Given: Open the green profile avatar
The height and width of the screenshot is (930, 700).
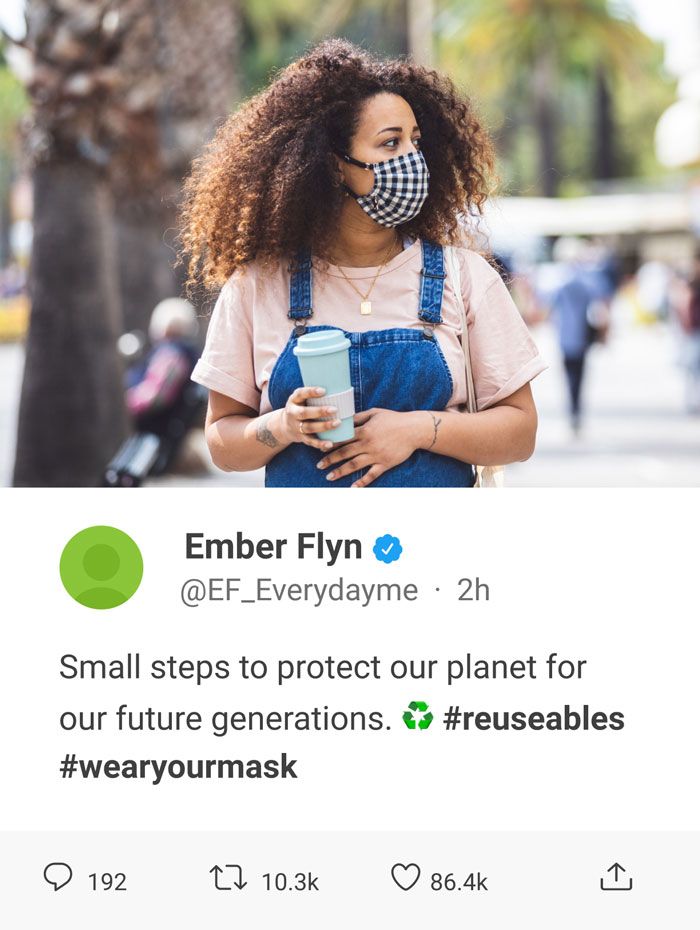Looking at the screenshot, I should [x=101, y=567].
